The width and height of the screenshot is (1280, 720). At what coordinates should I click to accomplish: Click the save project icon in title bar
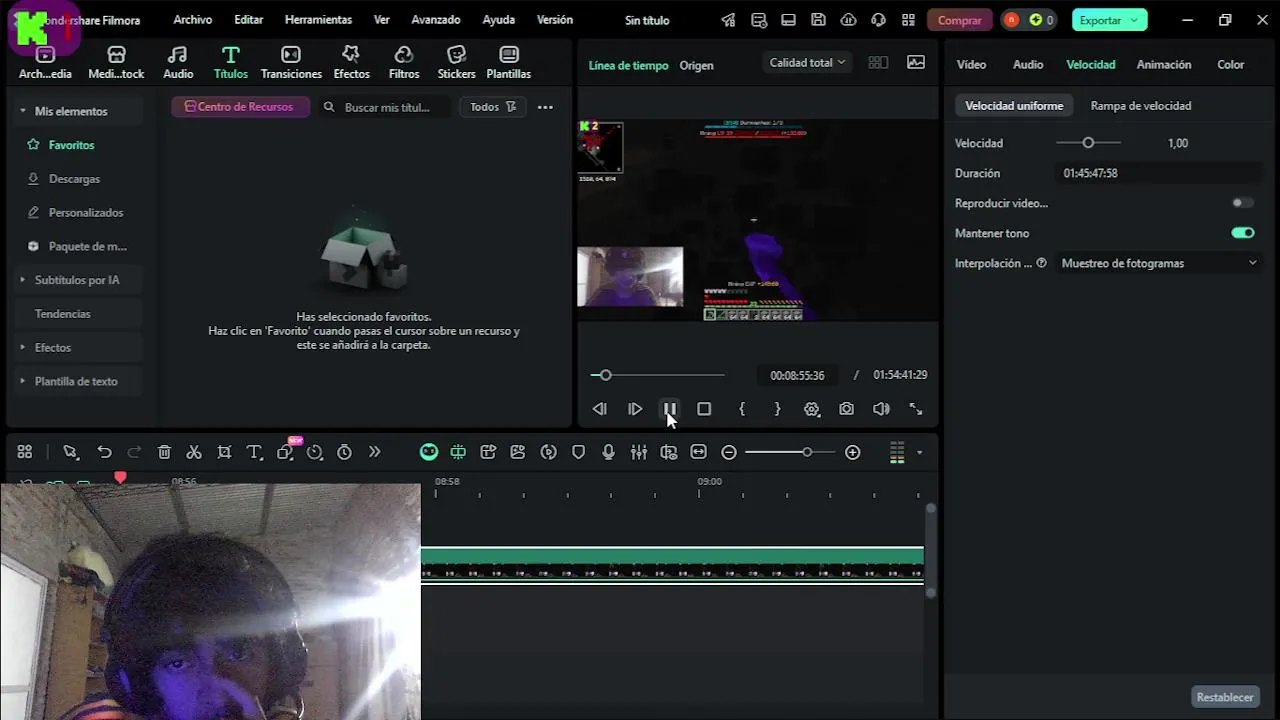818,20
